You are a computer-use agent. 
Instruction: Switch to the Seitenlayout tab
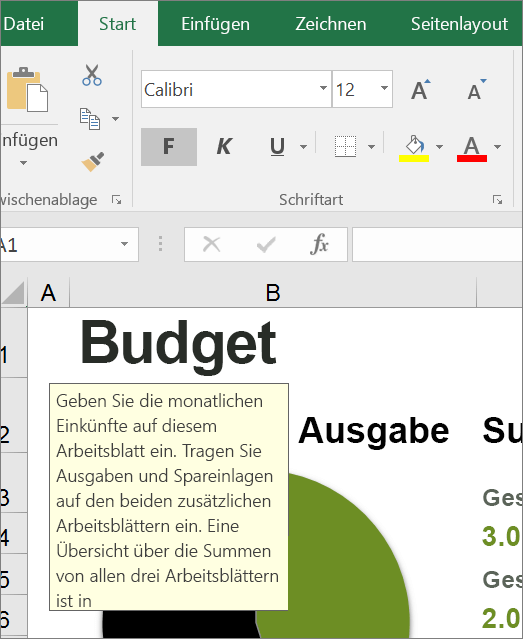tap(459, 24)
